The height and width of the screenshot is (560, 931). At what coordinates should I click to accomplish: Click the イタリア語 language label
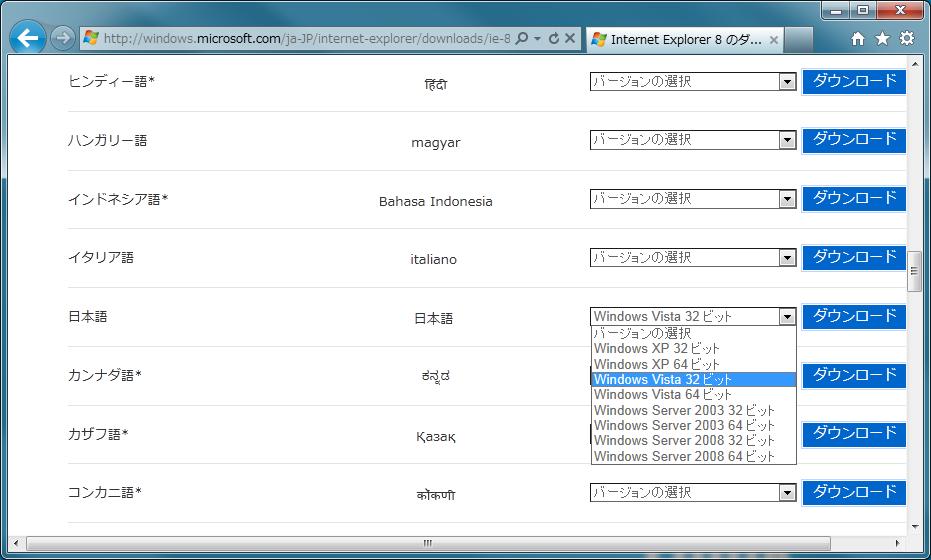click(101, 258)
